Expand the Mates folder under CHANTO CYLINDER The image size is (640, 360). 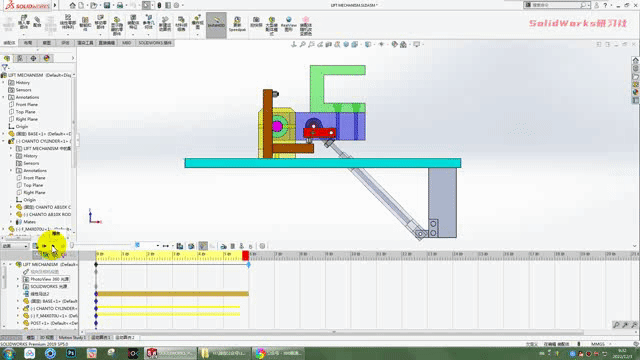coord(11,222)
